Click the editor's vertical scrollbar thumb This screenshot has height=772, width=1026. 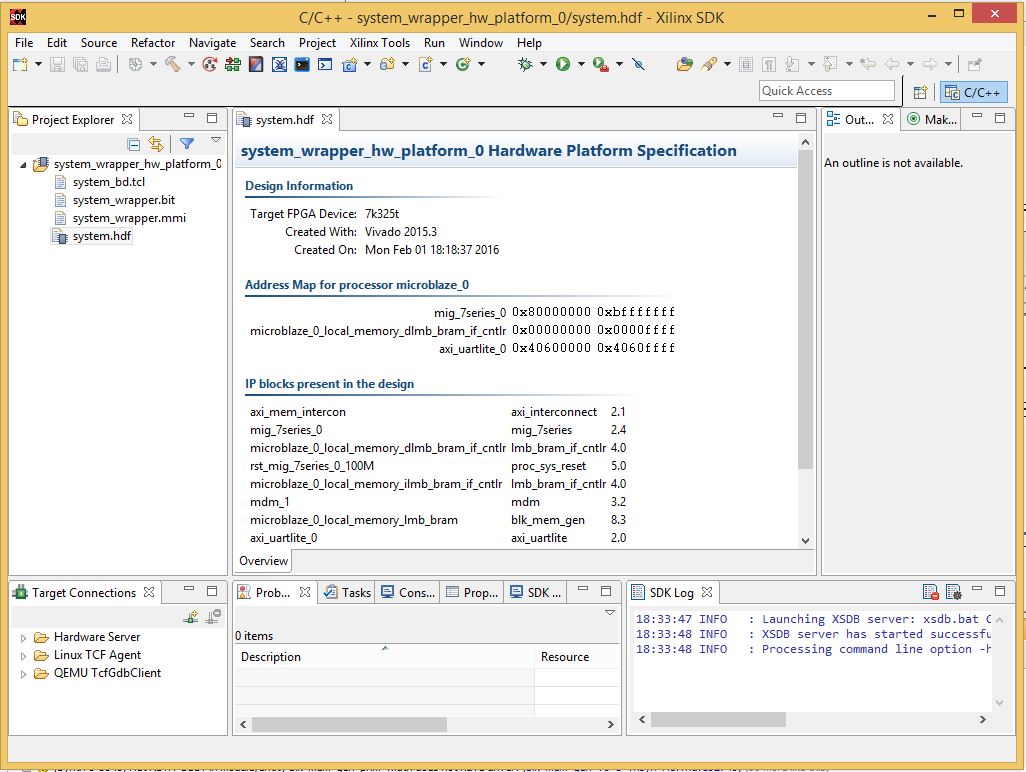click(805, 310)
